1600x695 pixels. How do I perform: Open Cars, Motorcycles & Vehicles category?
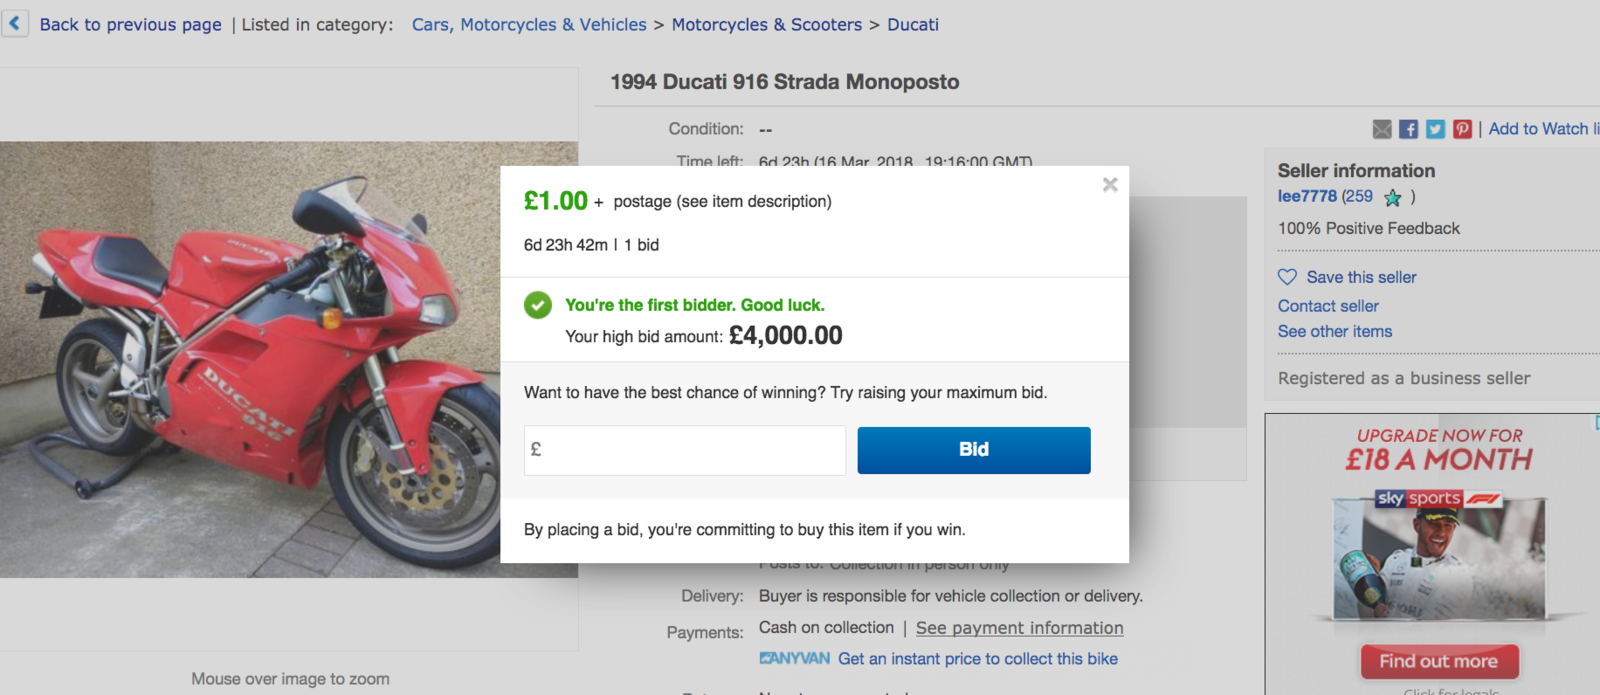pyautogui.click(x=529, y=24)
